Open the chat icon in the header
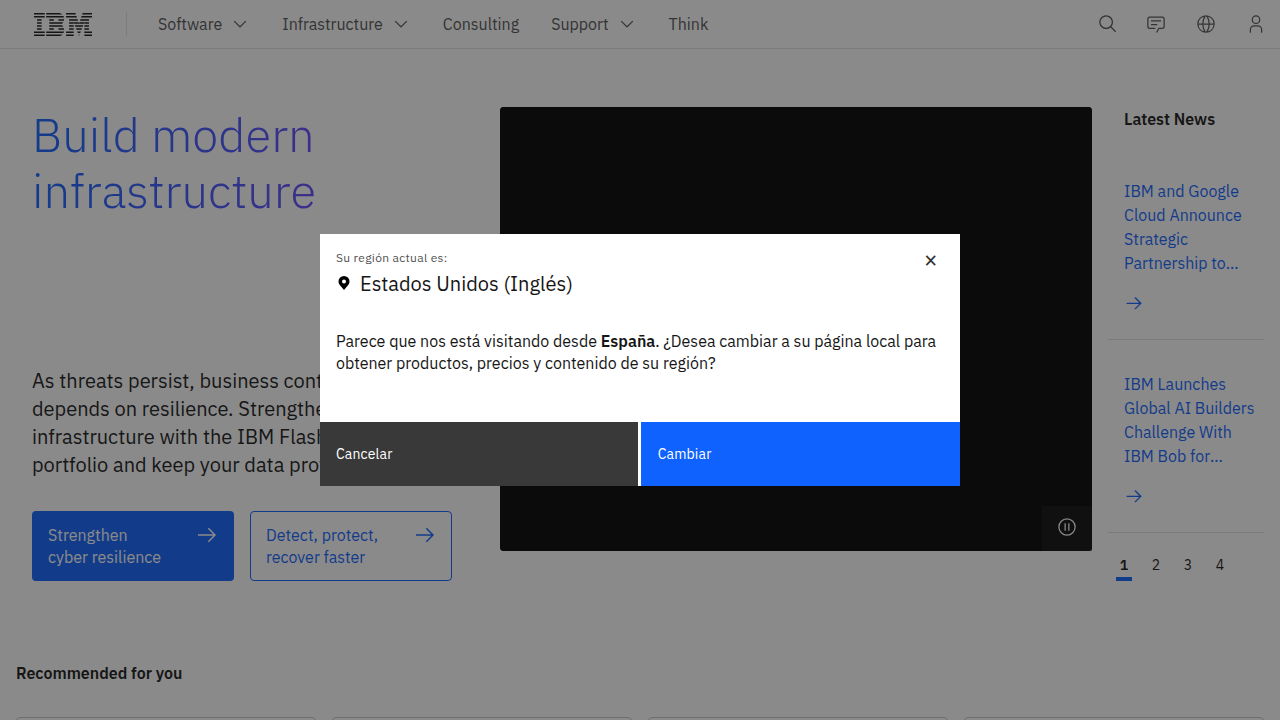 tap(1156, 24)
